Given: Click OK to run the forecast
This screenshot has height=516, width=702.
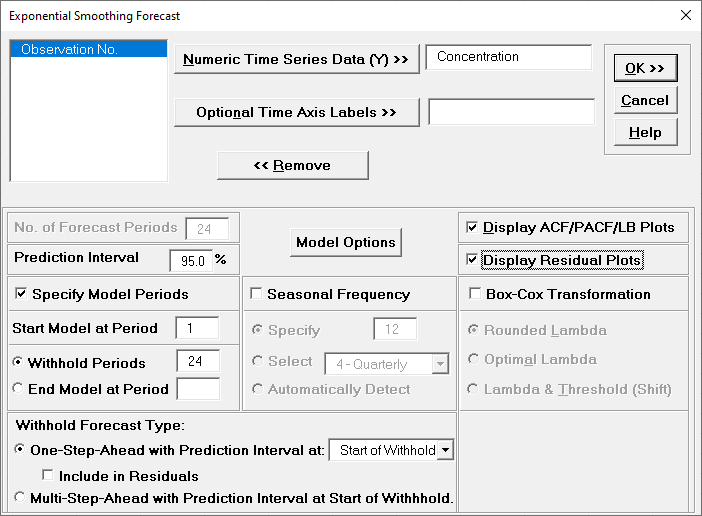Looking at the screenshot, I should pos(645,68).
